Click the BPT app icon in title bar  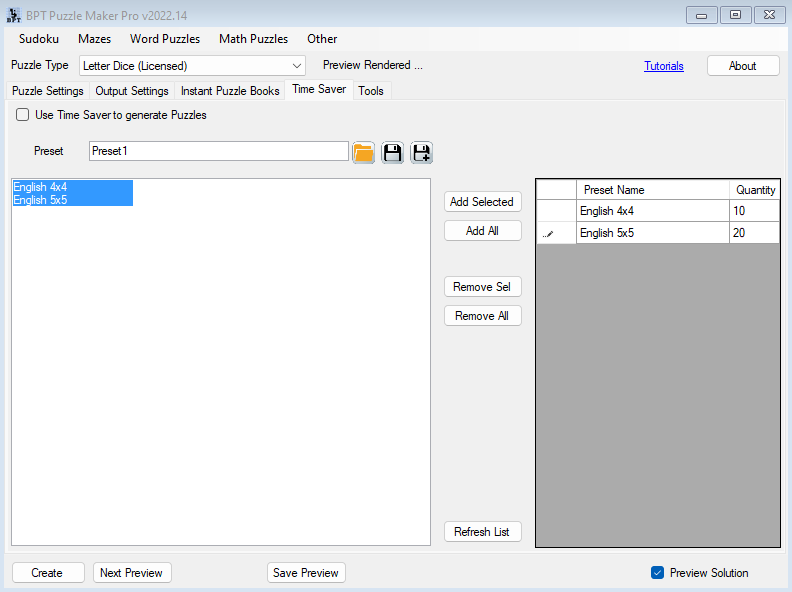pyautogui.click(x=13, y=15)
